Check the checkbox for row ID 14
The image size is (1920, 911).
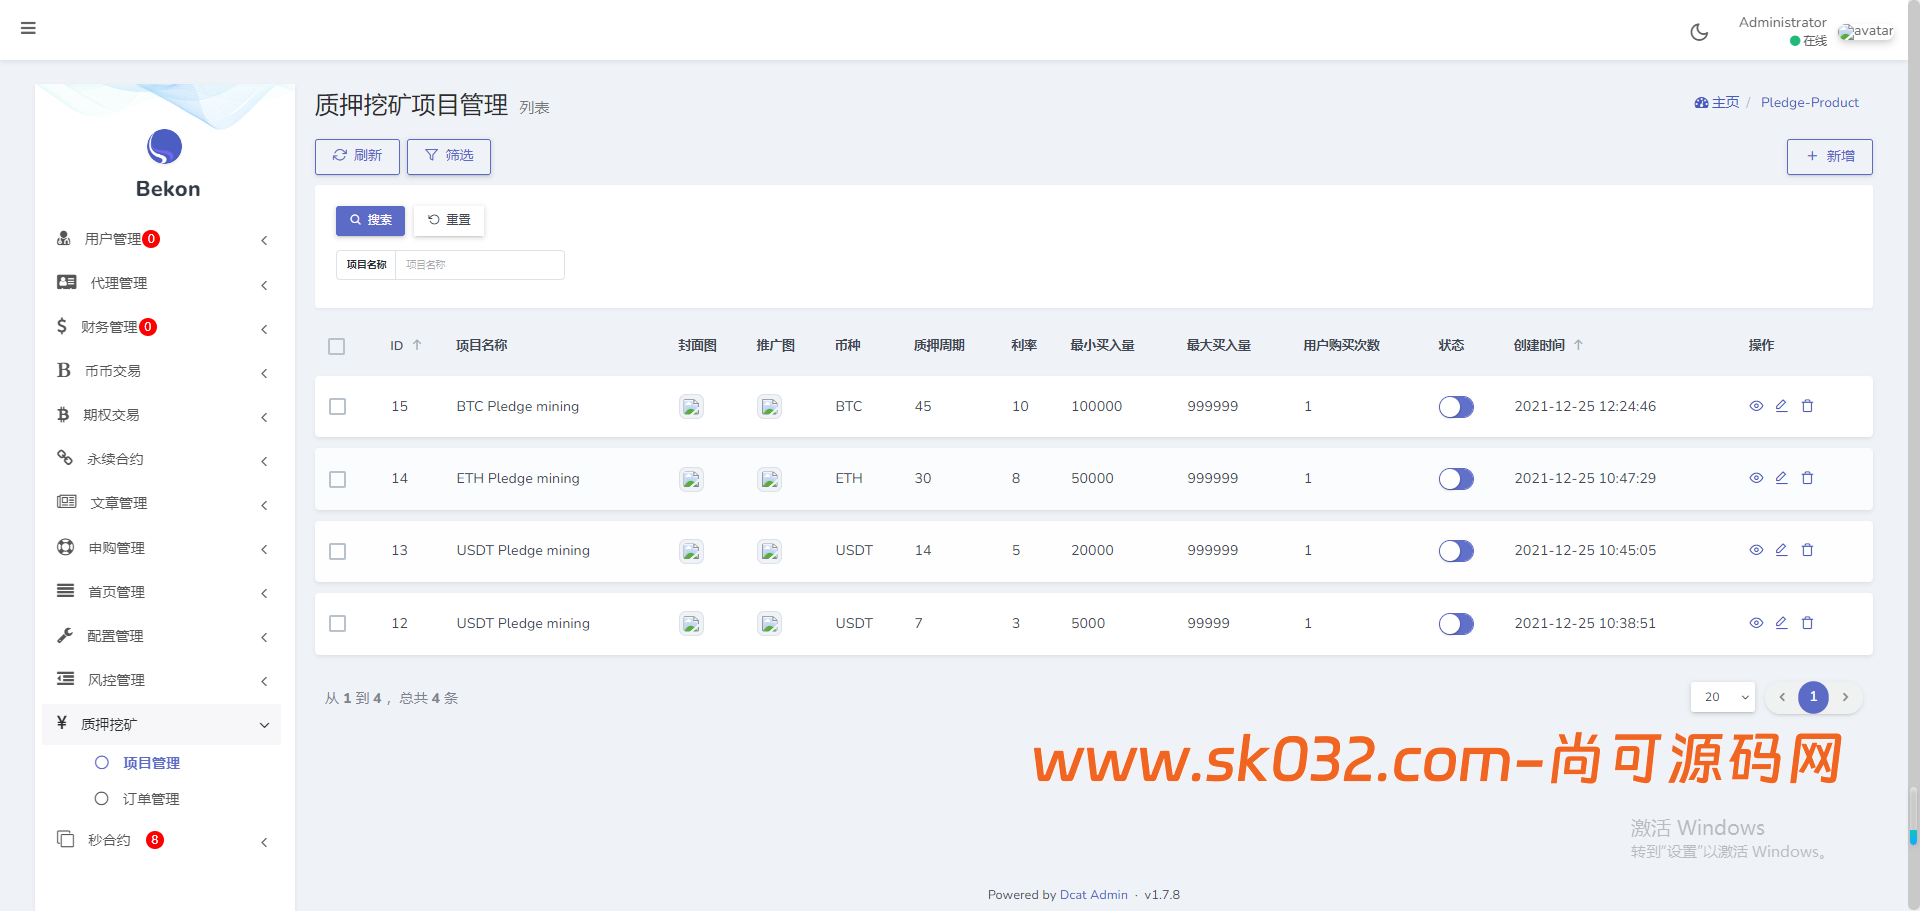(338, 479)
